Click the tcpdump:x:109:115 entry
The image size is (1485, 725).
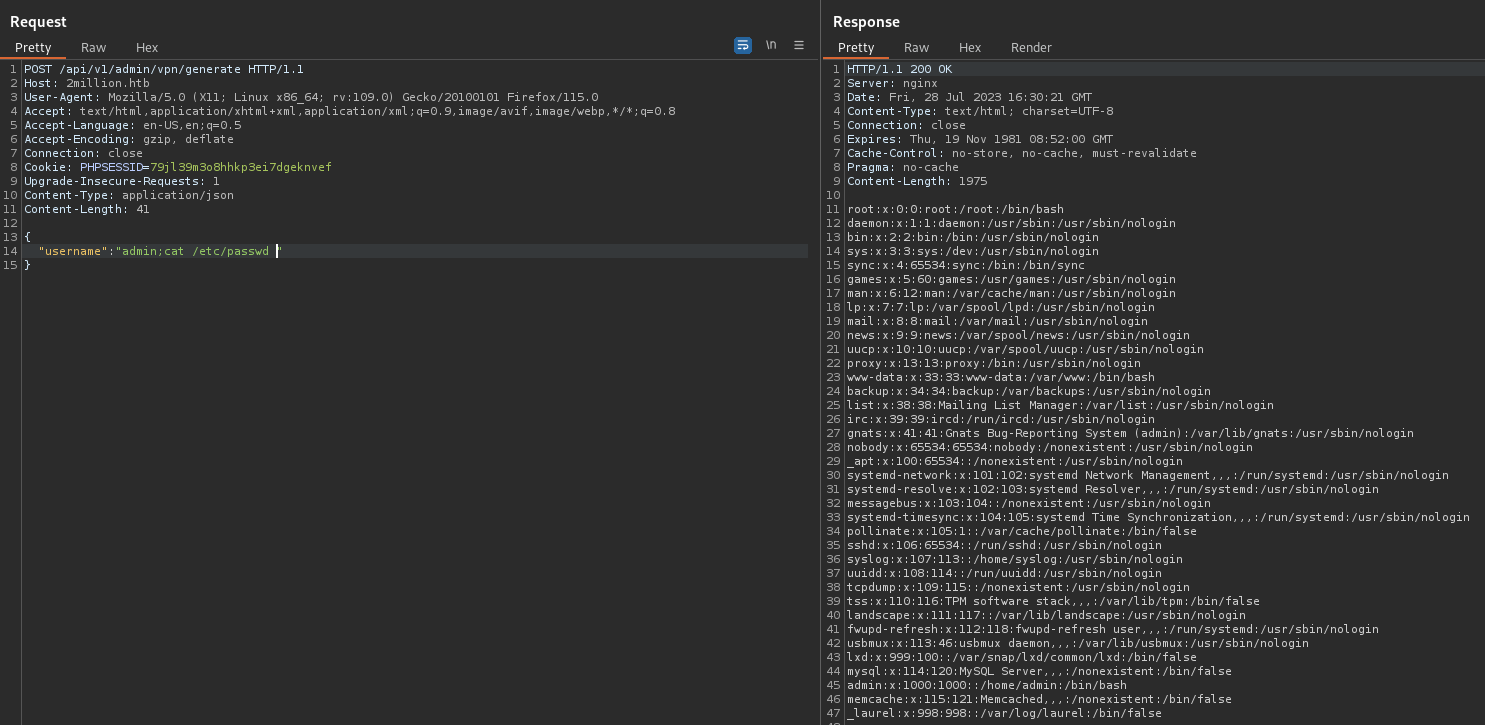(x=1018, y=587)
